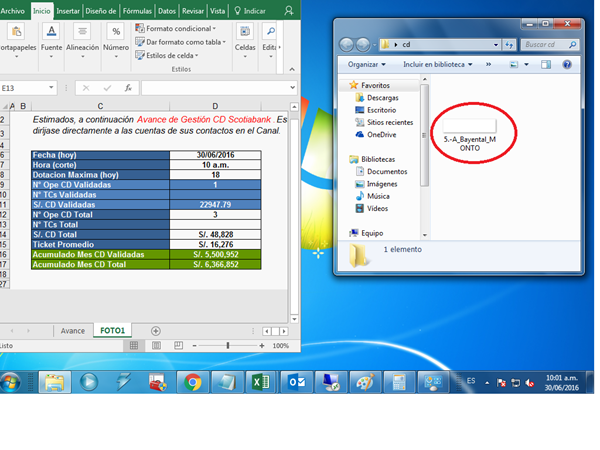The image size is (600, 450).
Task: Switch to the Vista ribbon tab
Action: 217,11
